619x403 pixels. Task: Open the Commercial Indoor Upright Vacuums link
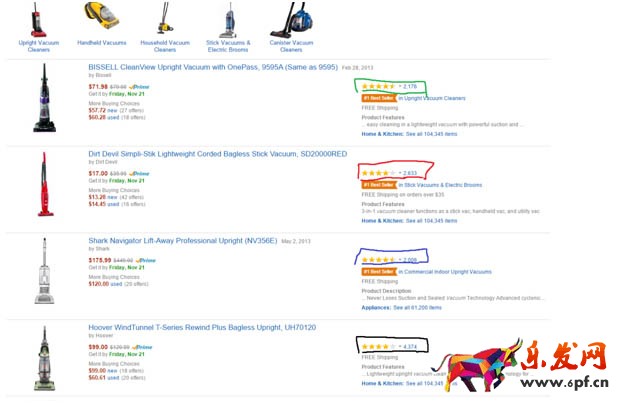coord(446,271)
